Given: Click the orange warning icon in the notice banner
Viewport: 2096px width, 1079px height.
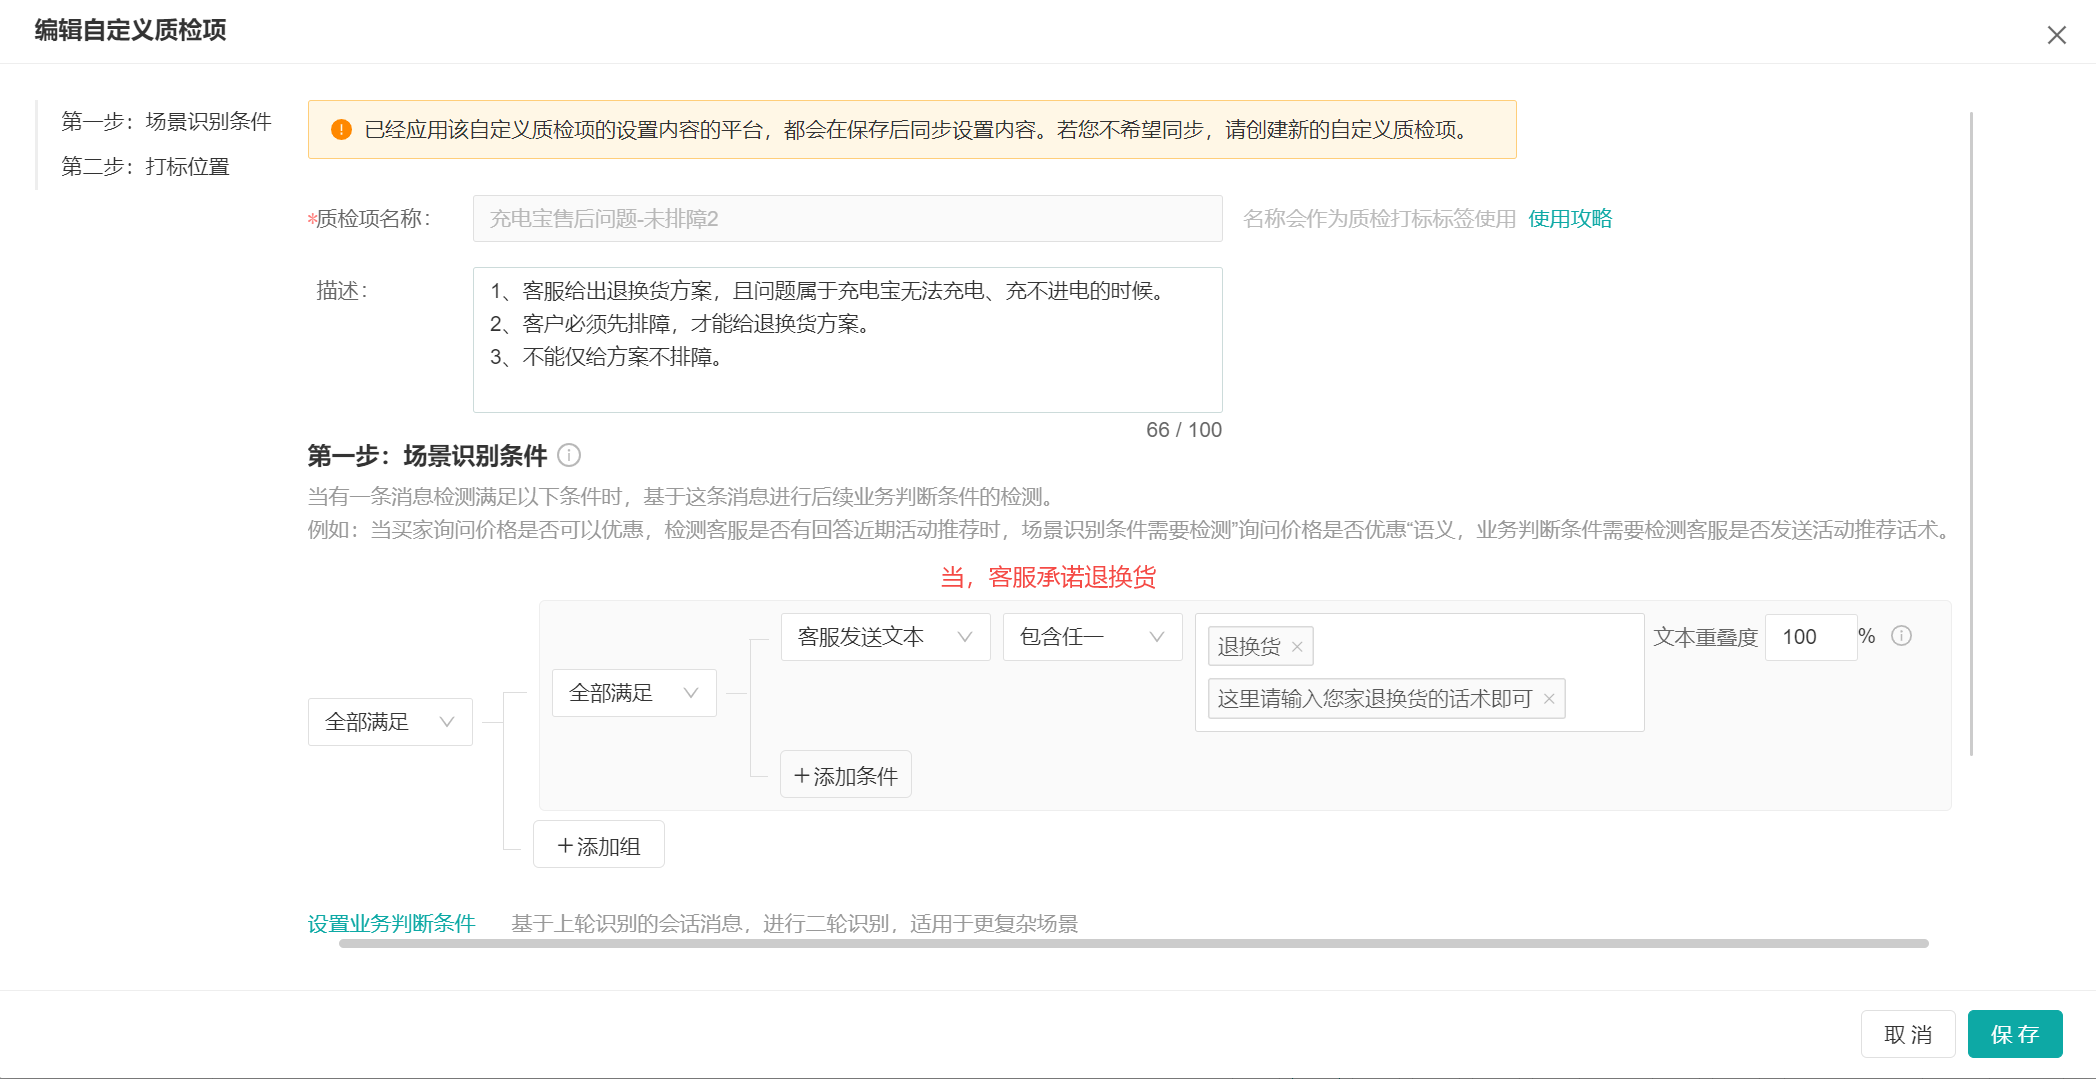Looking at the screenshot, I should click(341, 130).
